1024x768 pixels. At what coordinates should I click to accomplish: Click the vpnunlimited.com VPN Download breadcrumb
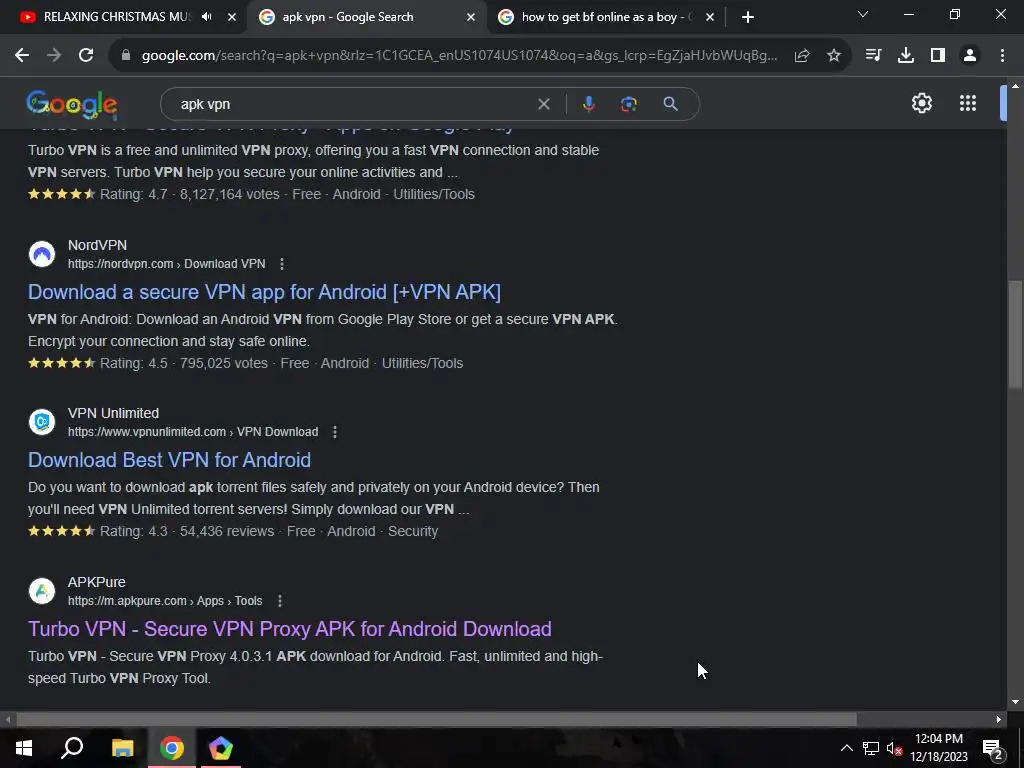pos(193,432)
